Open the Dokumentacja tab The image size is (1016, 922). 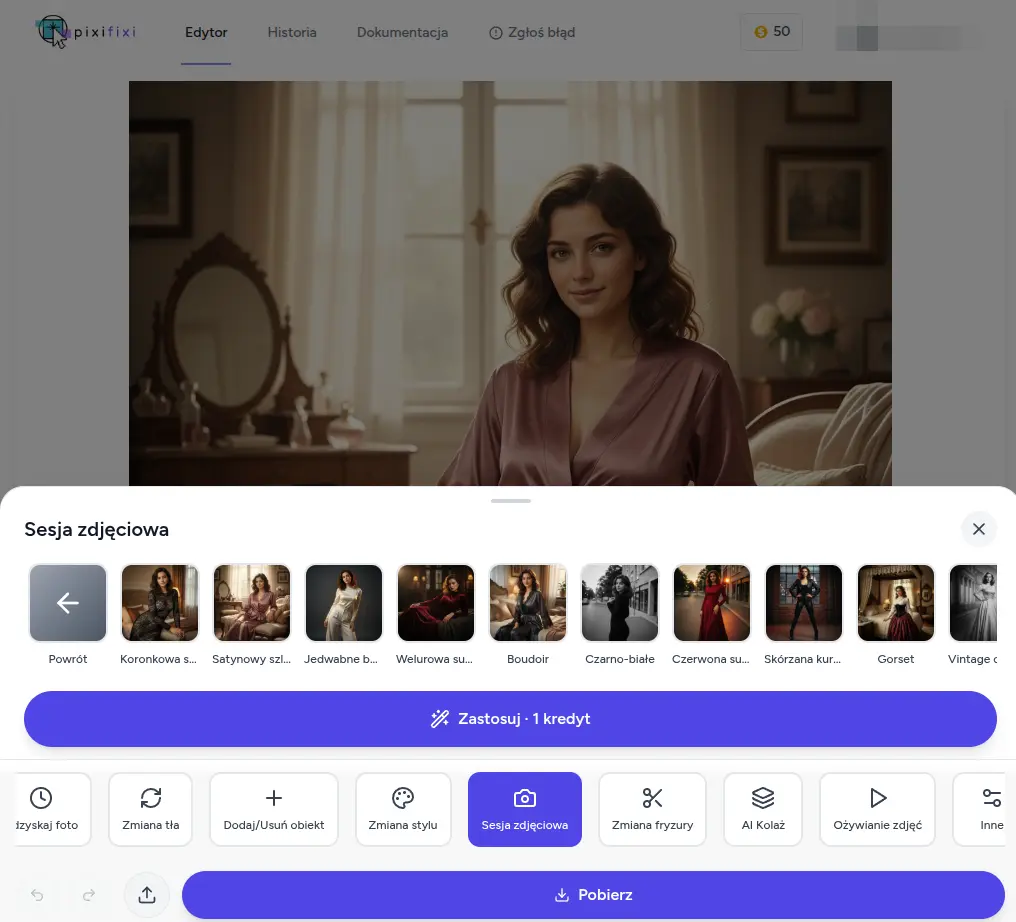click(x=402, y=32)
